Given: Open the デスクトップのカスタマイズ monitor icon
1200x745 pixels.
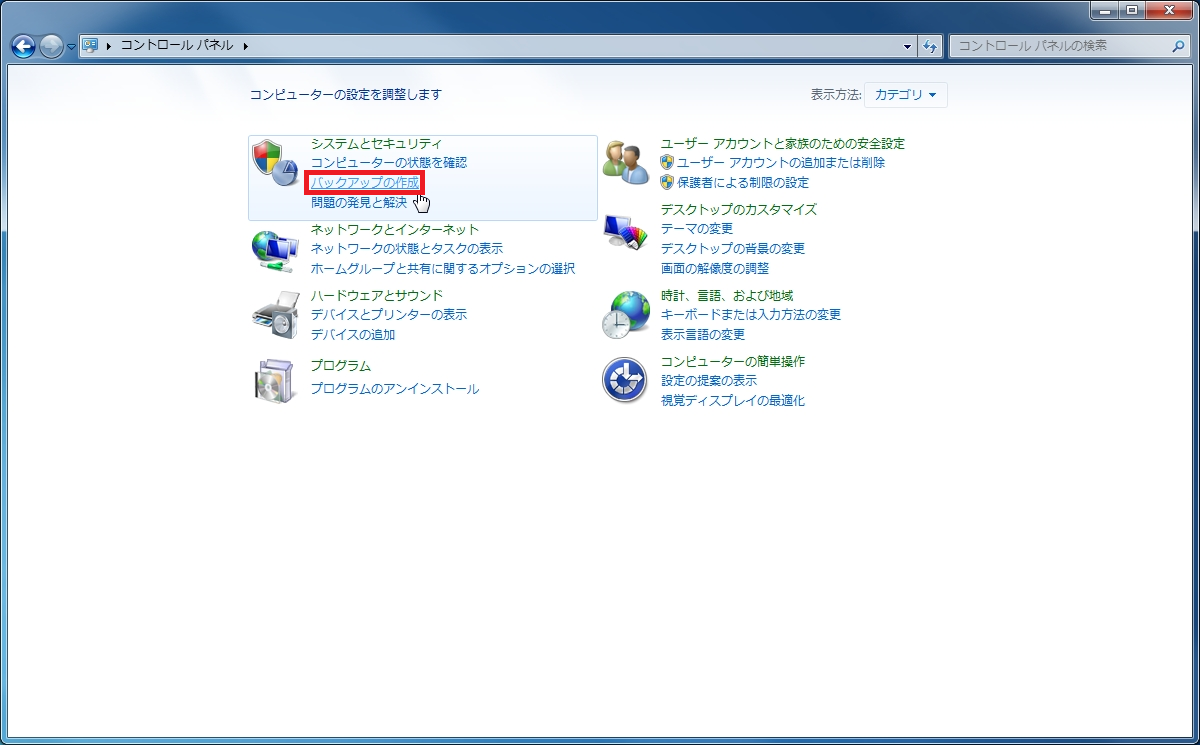Looking at the screenshot, I should coord(626,232).
